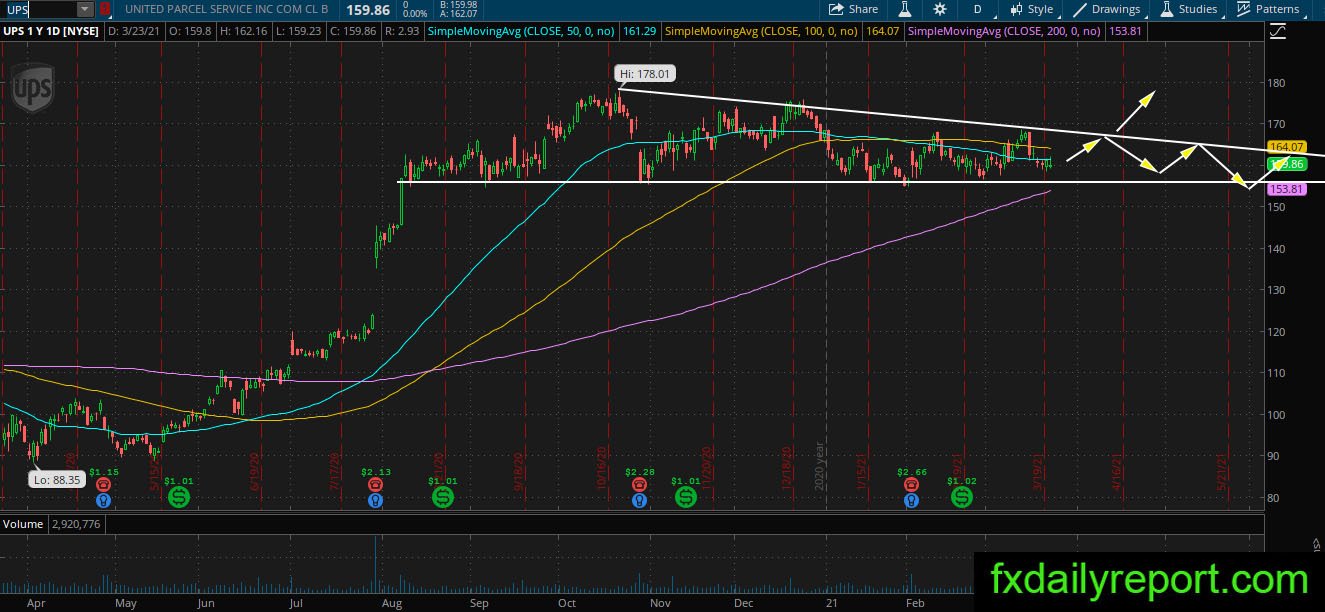Viewport: 1325px width, 612px height.
Task: Click lightbulb icon under $2.28 earnings
Action: [638, 500]
